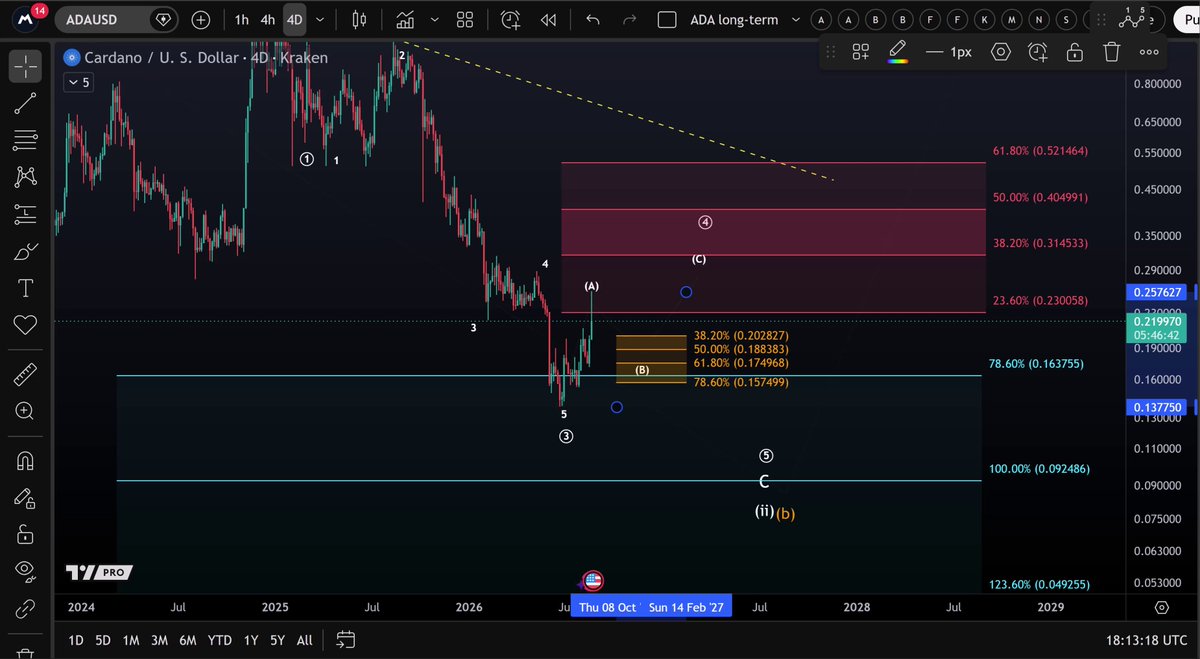Viewport: 1200px width, 659px height.
Task: Toggle magnet mode in left toolbar
Action: tap(25, 461)
